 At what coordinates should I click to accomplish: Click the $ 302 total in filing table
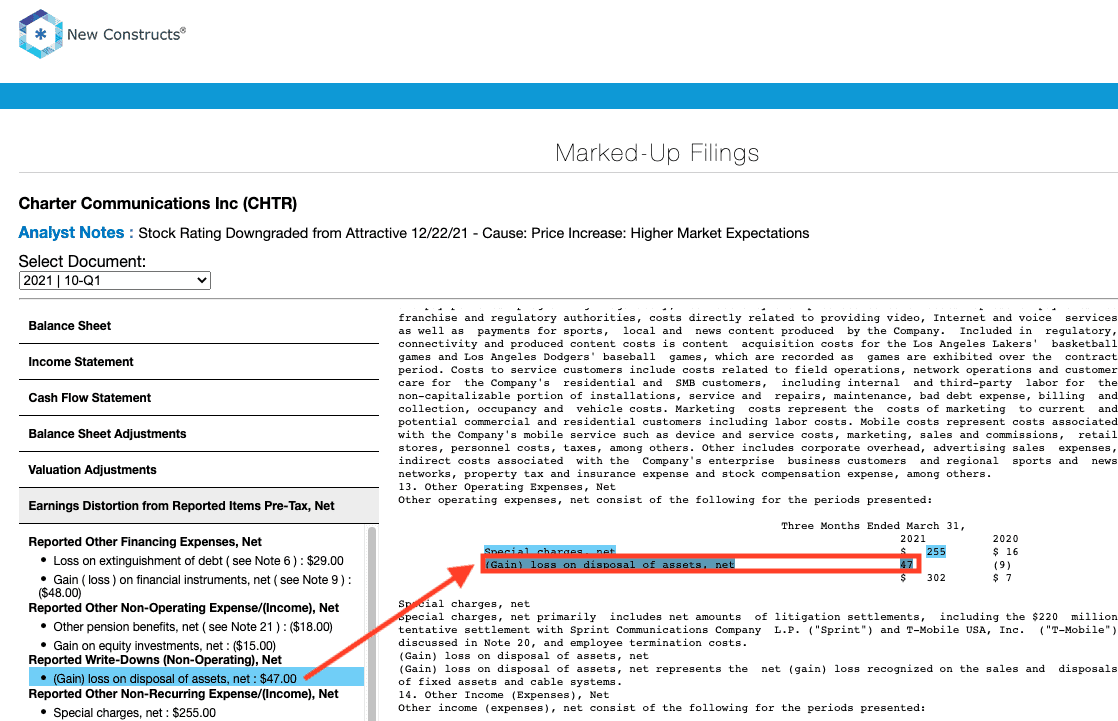pyautogui.click(x=923, y=578)
